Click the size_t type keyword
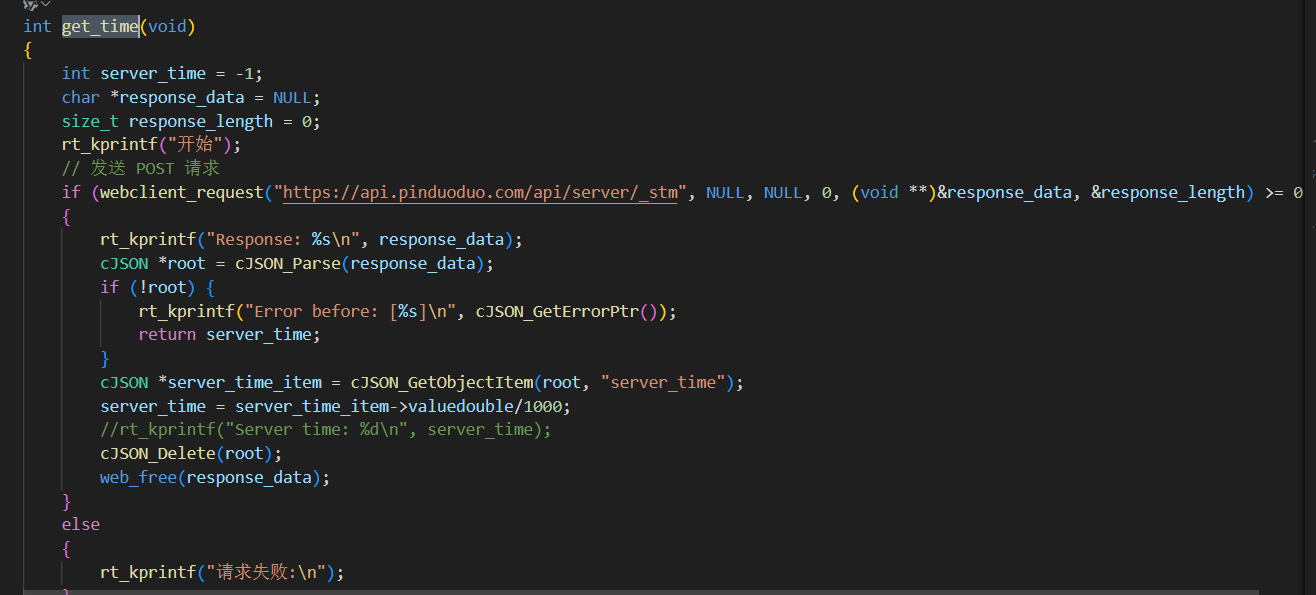Image resolution: width=1316 pixels, height=595 pixels. pos(90,122)
